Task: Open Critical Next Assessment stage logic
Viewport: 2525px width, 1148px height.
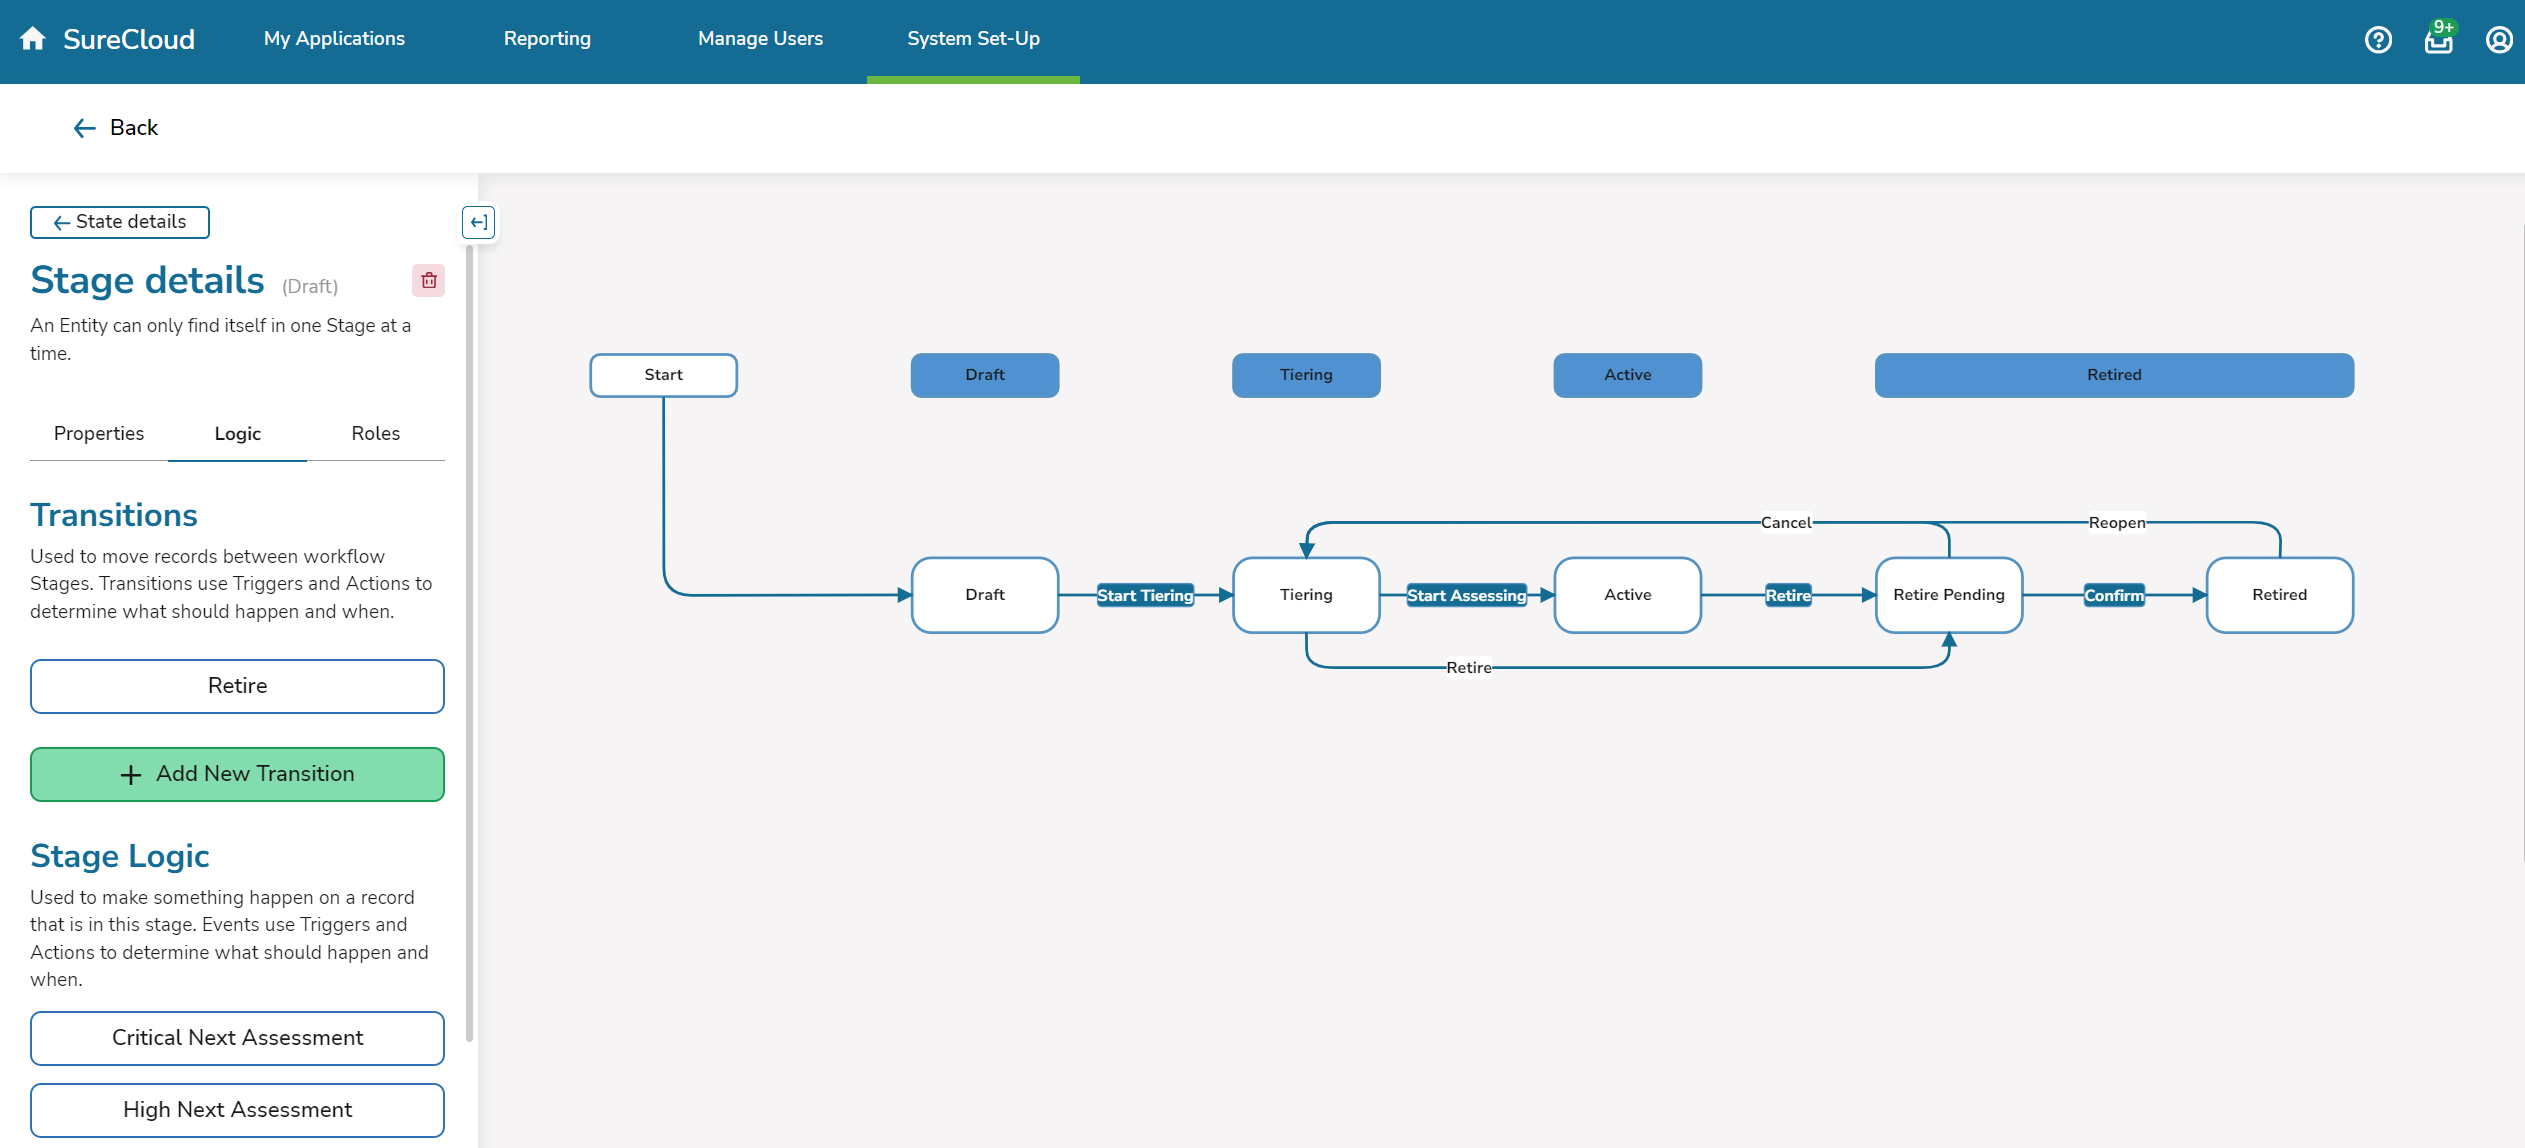Action: [x=237, y=1038]
